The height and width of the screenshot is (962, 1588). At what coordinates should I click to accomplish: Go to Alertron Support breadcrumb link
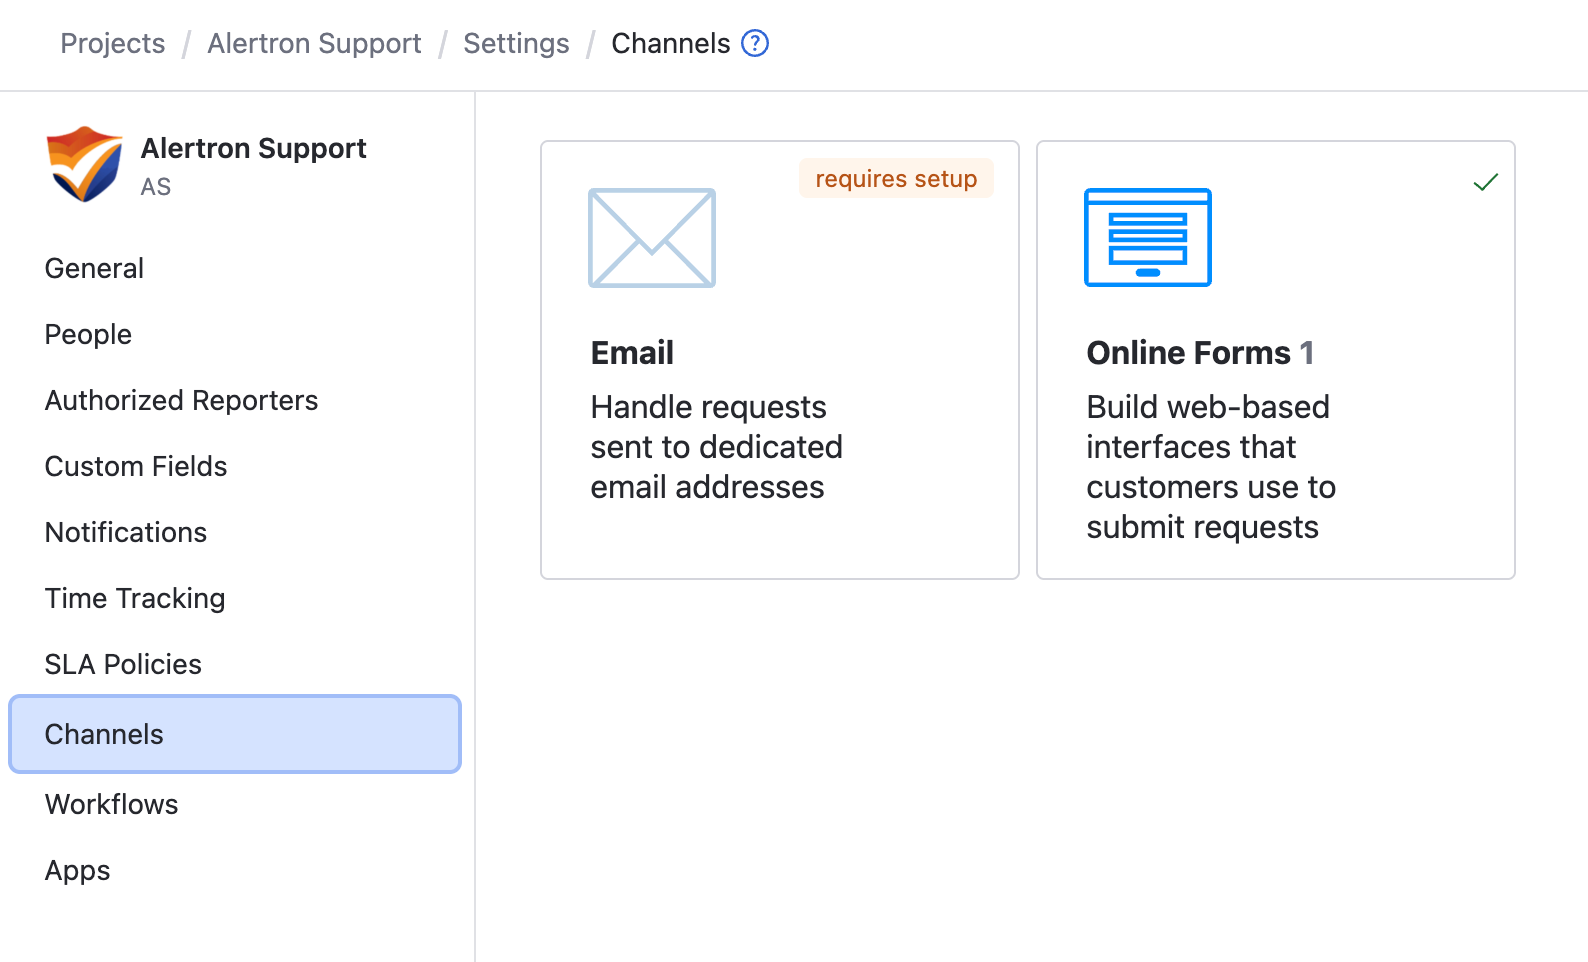pyautogui.click(x=314, y=43)
